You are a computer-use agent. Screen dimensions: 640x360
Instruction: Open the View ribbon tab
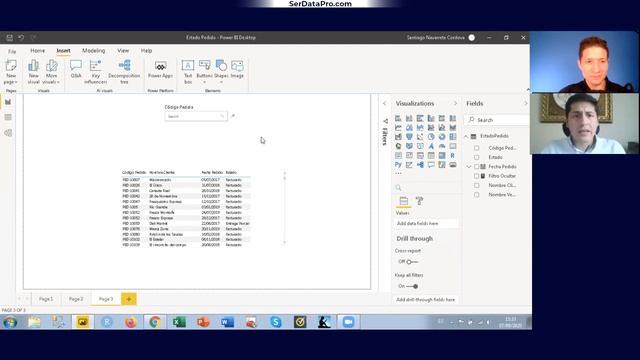(x=123, y=51)
